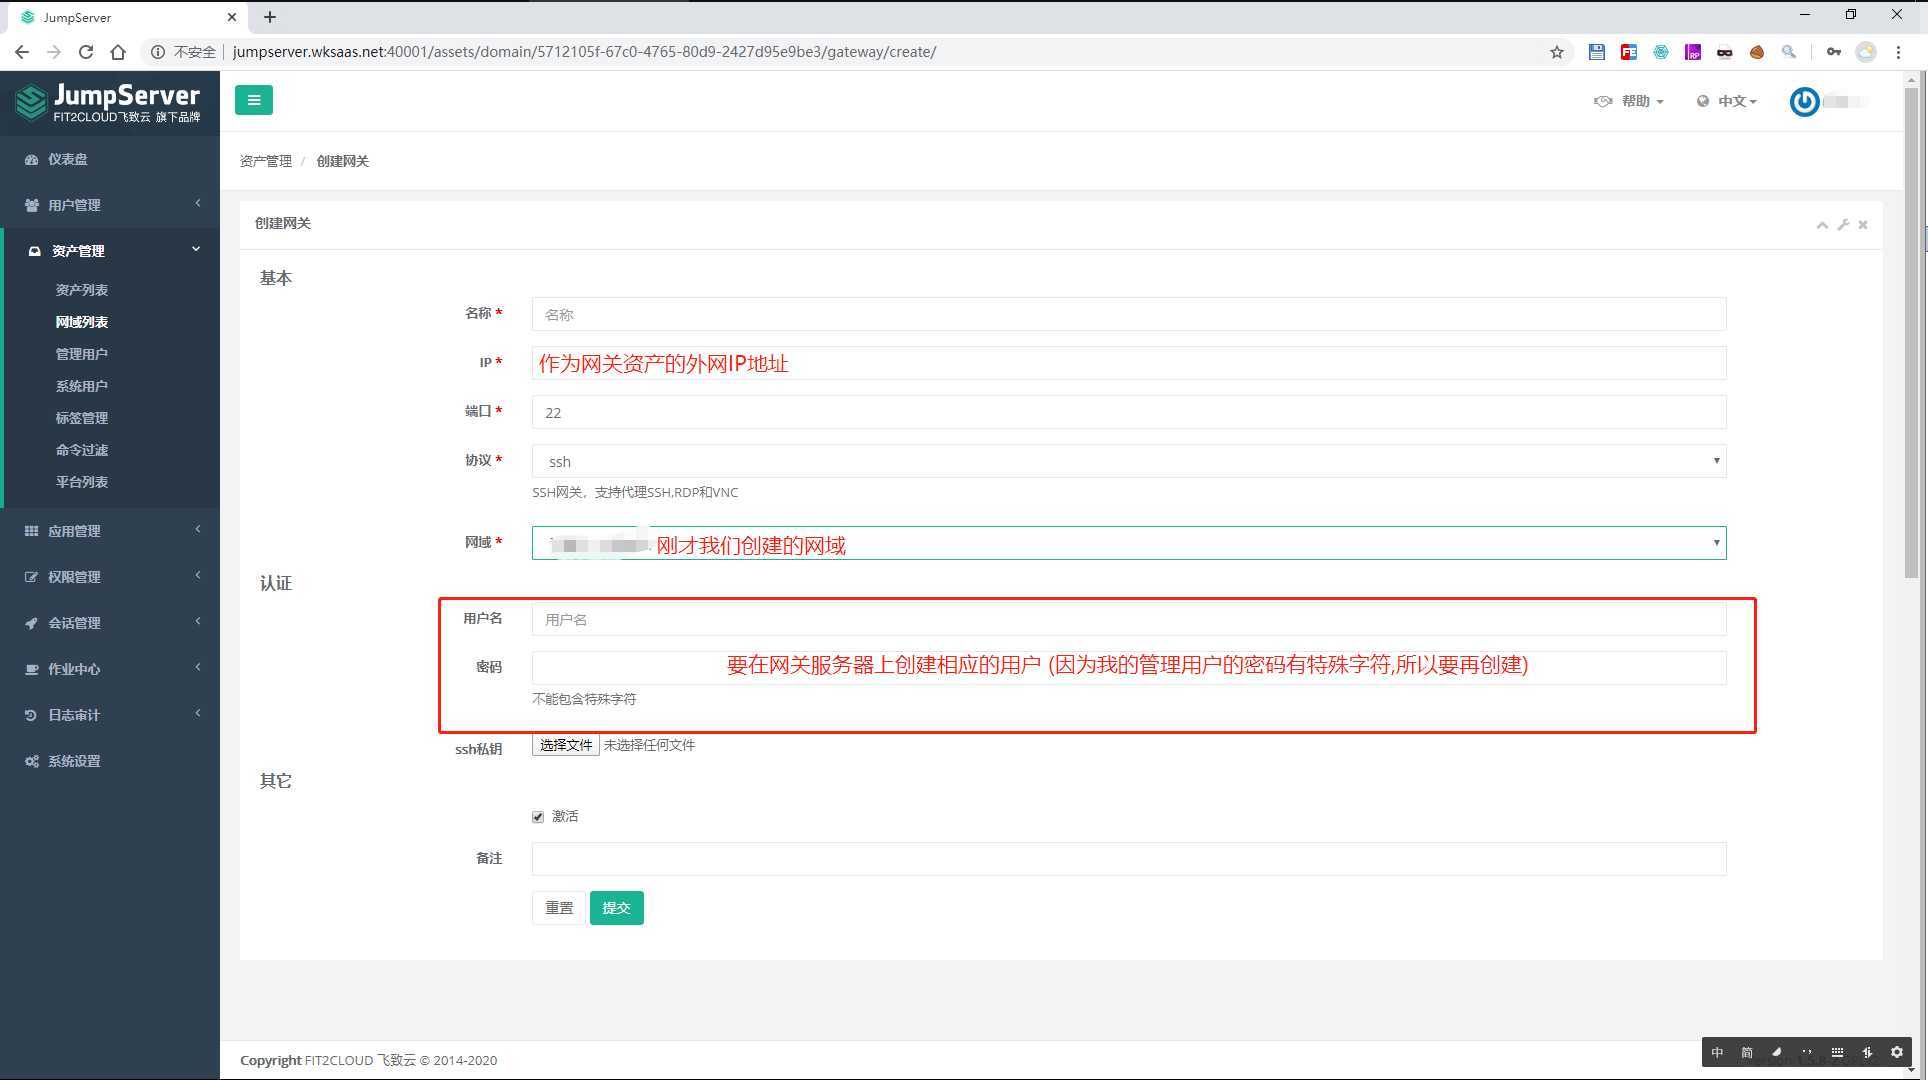This screenshot has width=1928, height=1080.
Task: Open 管理用户 in the sidebar
Action: (x=82, y=354)
